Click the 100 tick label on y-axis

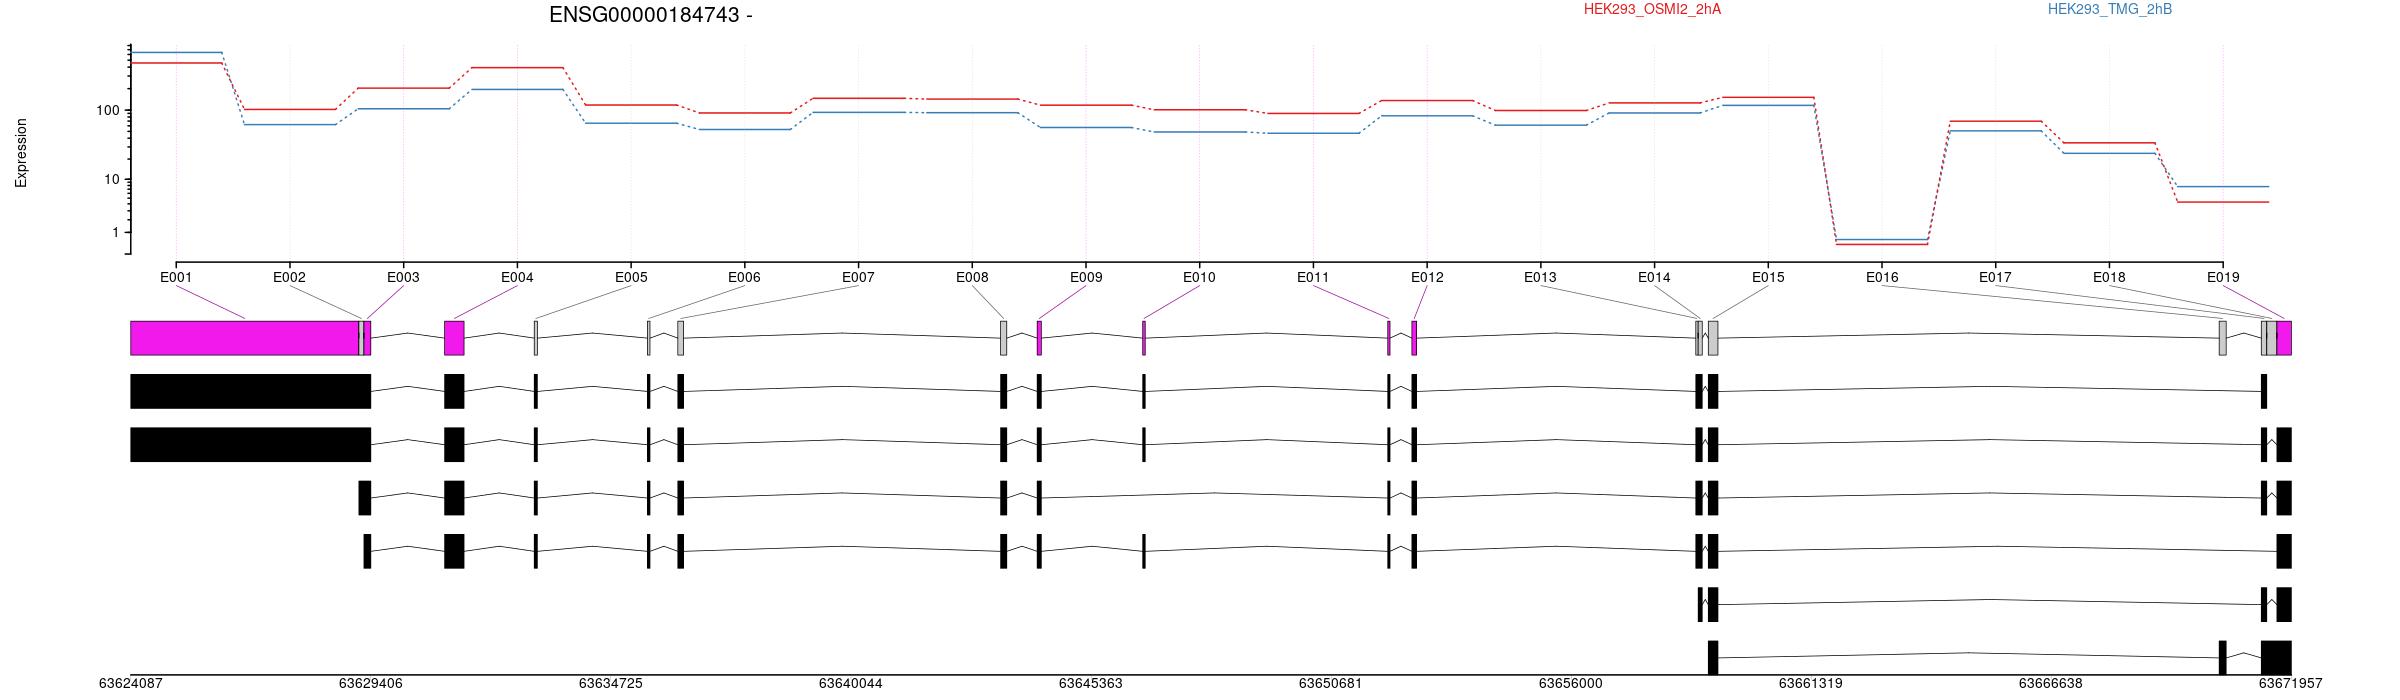coord(107,110)
